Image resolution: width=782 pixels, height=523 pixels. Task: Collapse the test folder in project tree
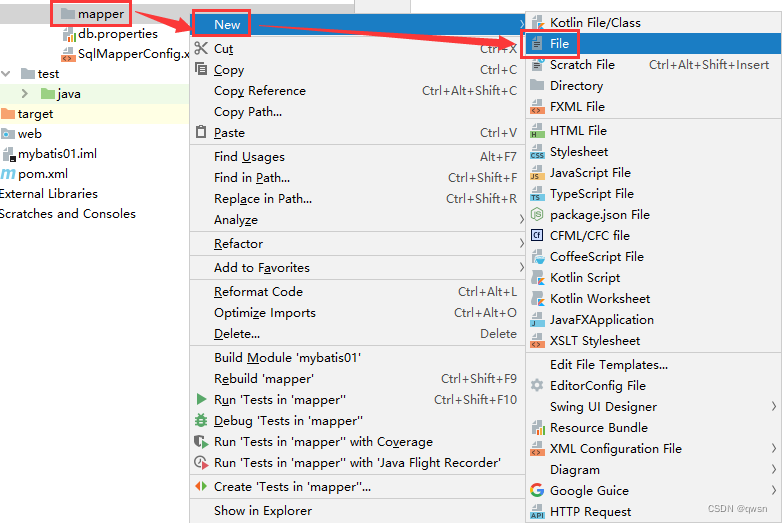pyautogui.click(x=6, y=74)
